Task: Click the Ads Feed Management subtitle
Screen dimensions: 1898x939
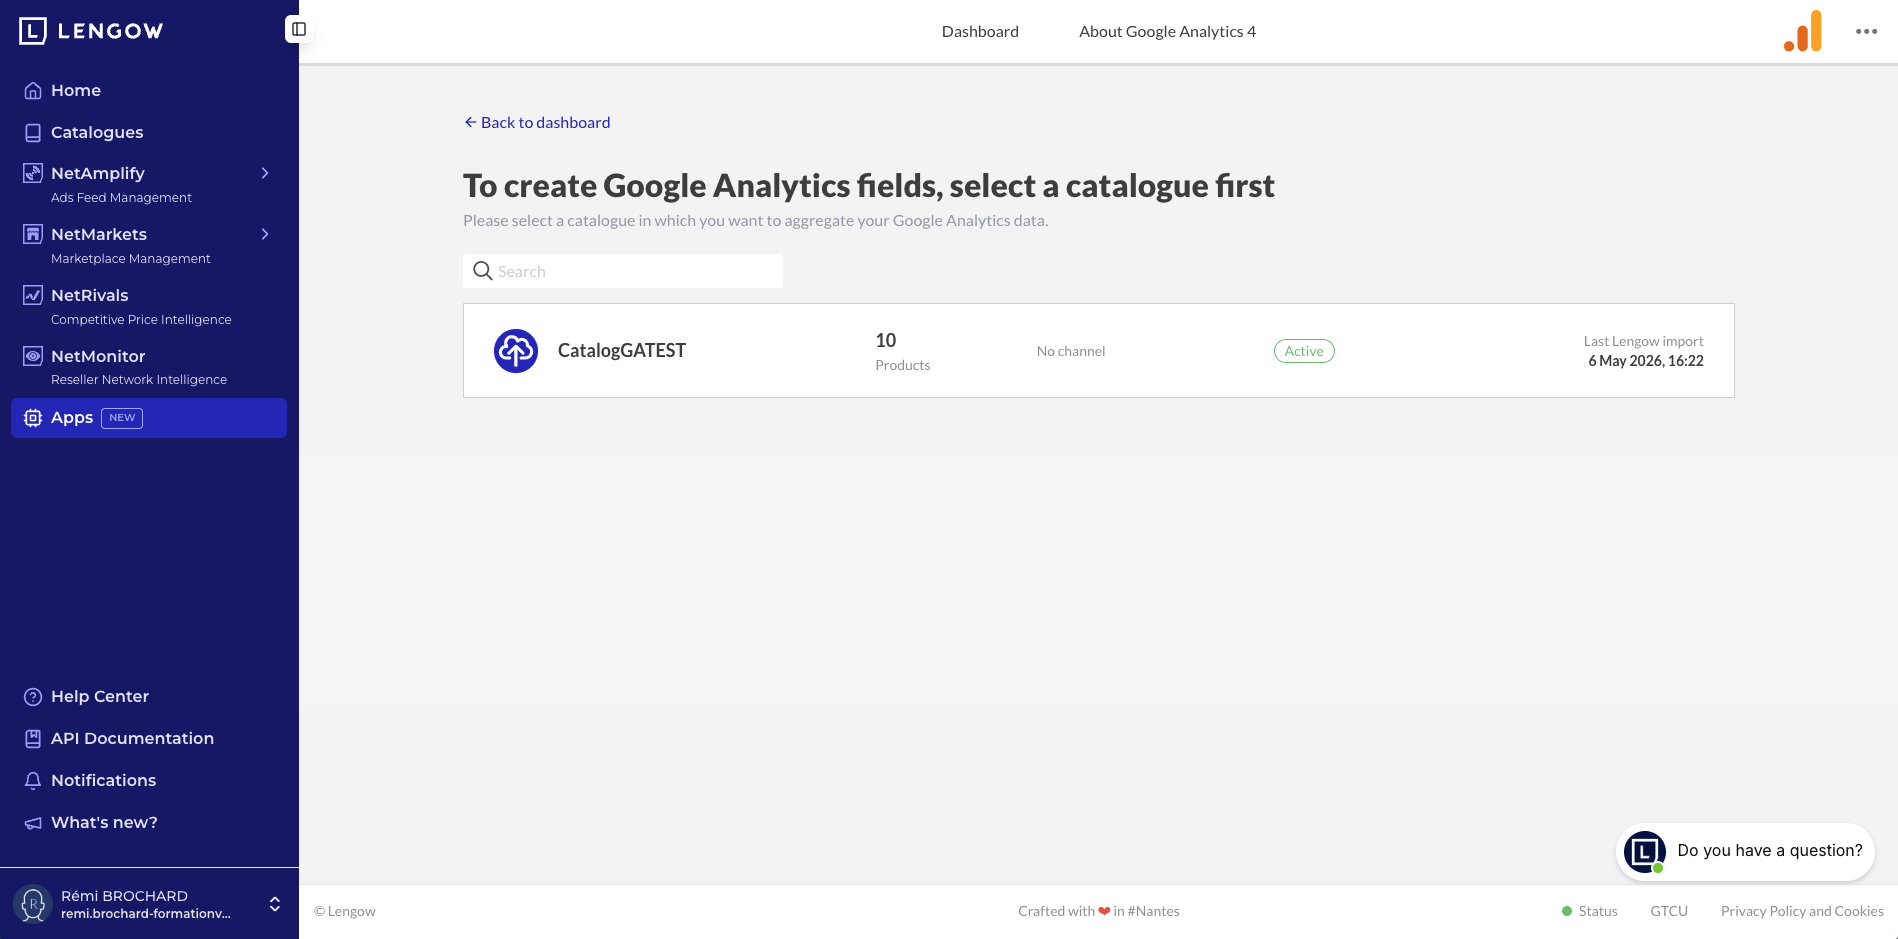Action: point(121,198)
